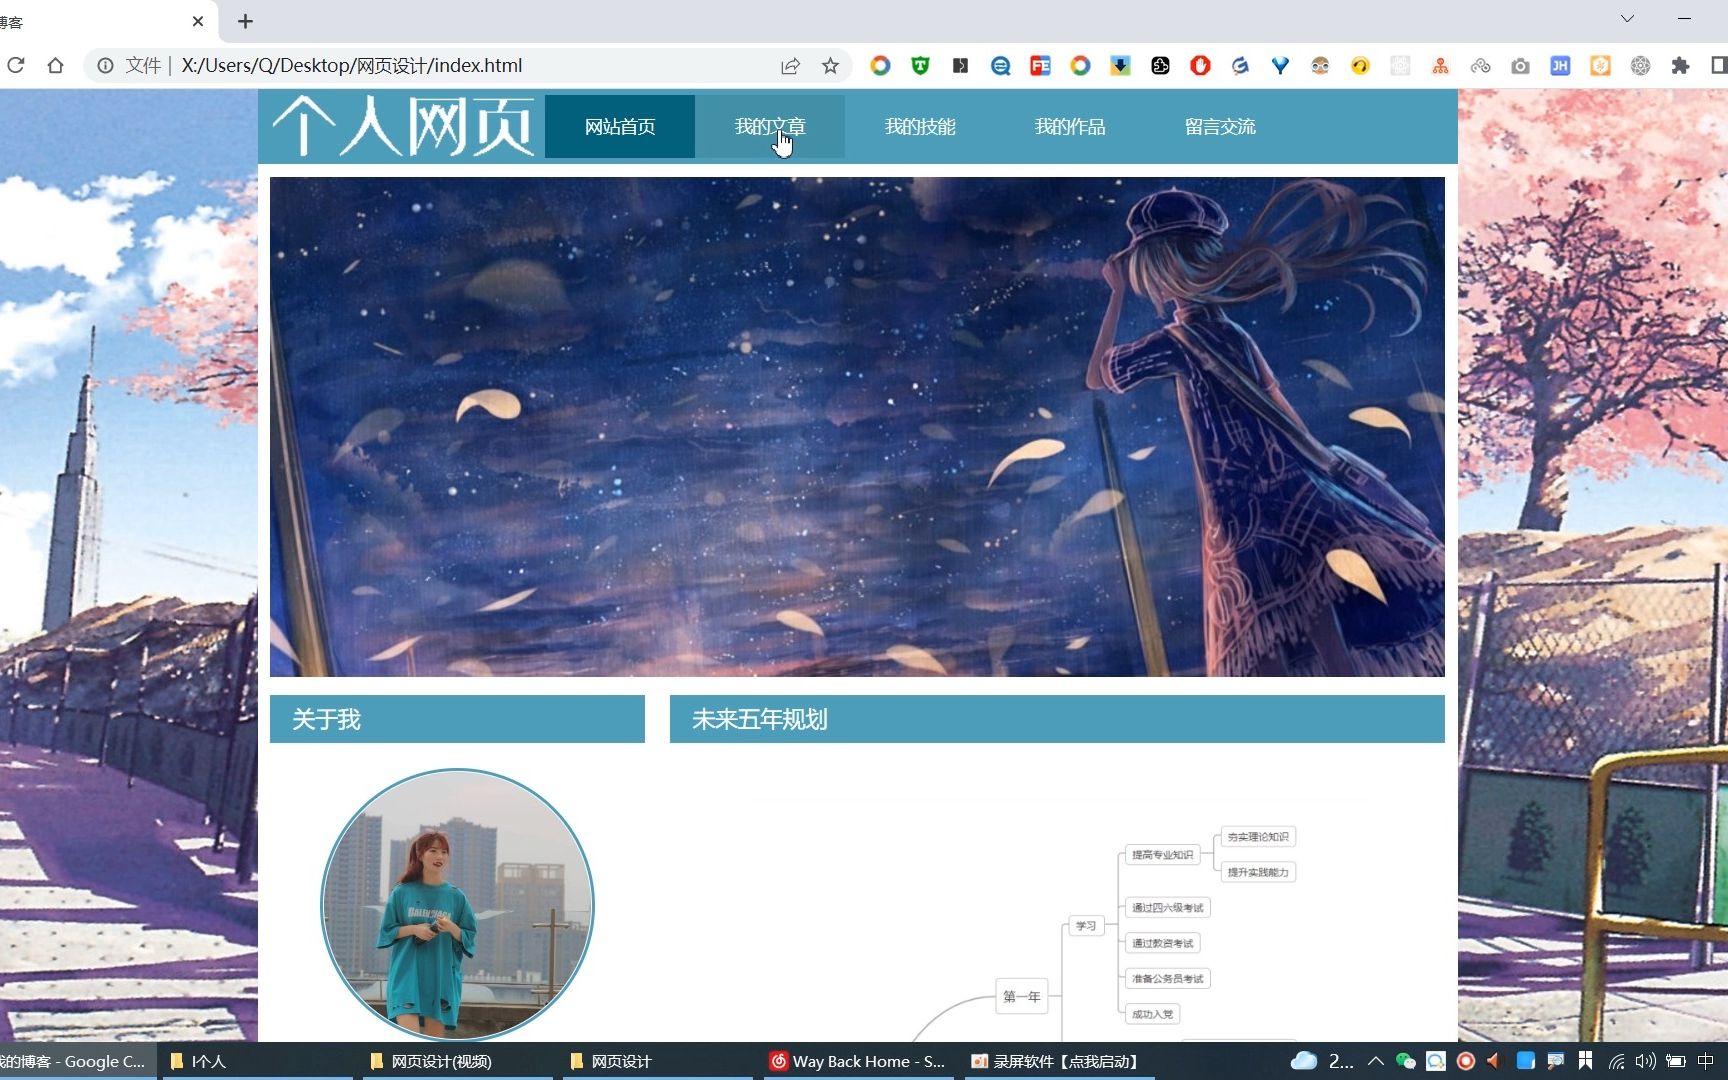The image size is (1728, 1080).
Task: Click the blue Q search extension icon
Action: (x=1000, y=66)
